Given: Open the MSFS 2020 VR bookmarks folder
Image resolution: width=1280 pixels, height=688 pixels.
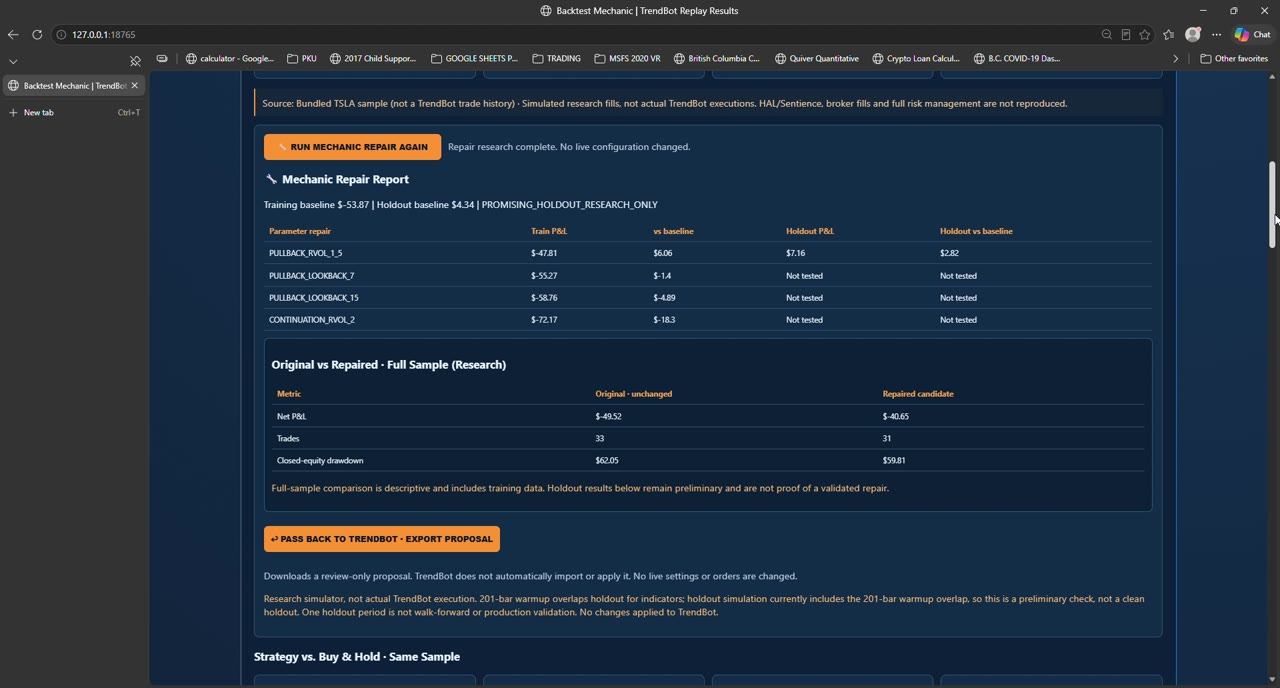Looking at the screenshot, I should tap(627, 58).
